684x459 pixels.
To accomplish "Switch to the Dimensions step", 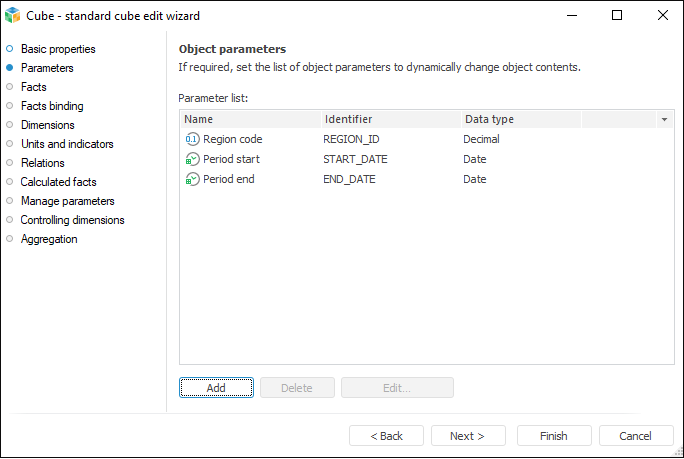I will [48, 125].
